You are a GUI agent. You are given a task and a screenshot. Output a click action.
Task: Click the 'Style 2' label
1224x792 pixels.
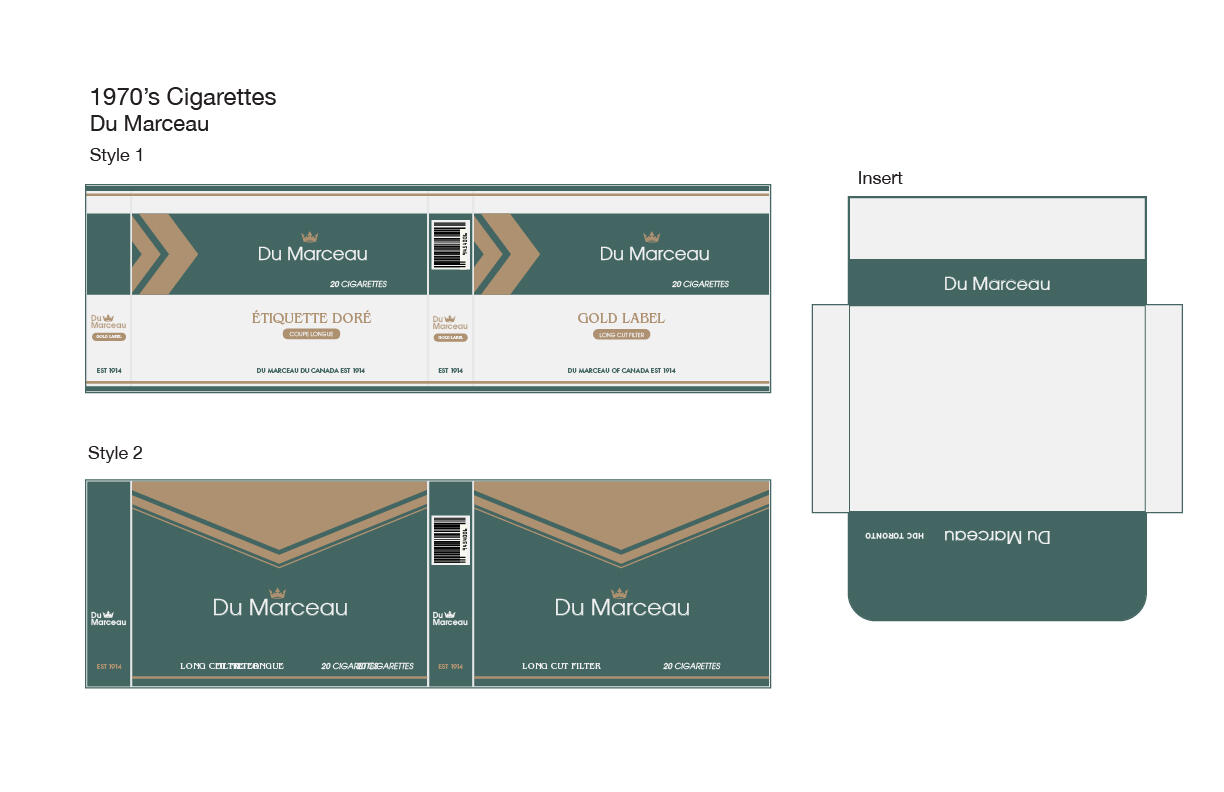[115, 453]
